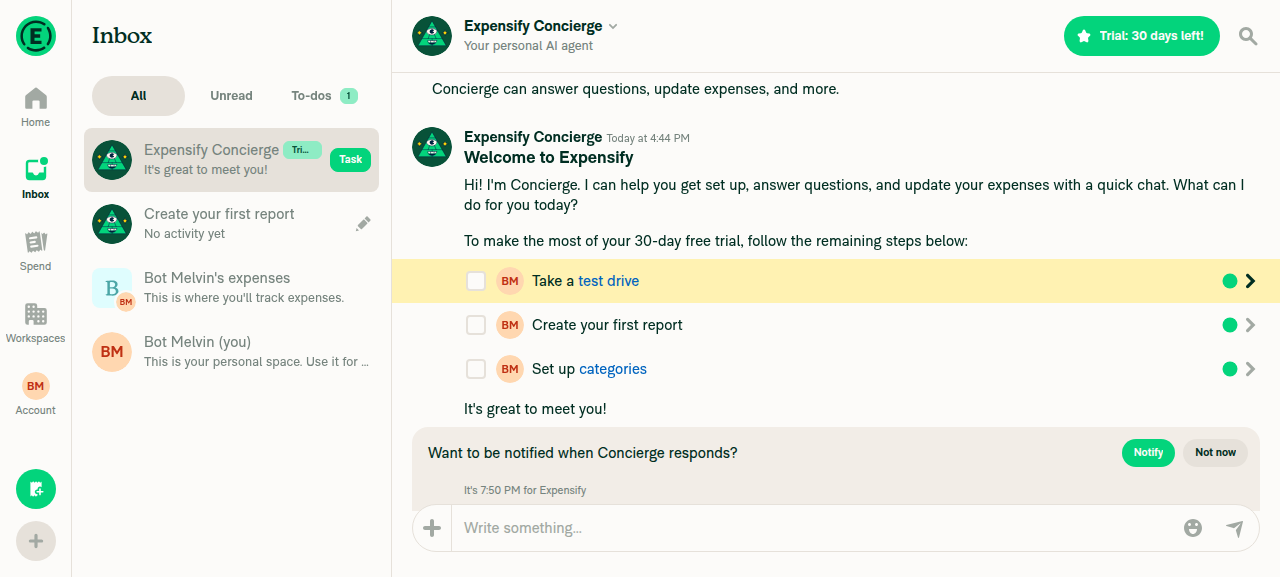Select the Unread inbox filter
This screenshot has height=577, width=1280.
coord(231,96)
